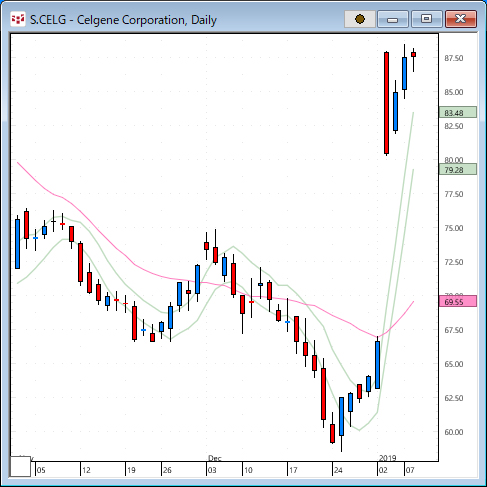The height and width of the screenshot is (487, 487).
Task: Maximize the S.CELG chart window
Action: tap(426, 19)
